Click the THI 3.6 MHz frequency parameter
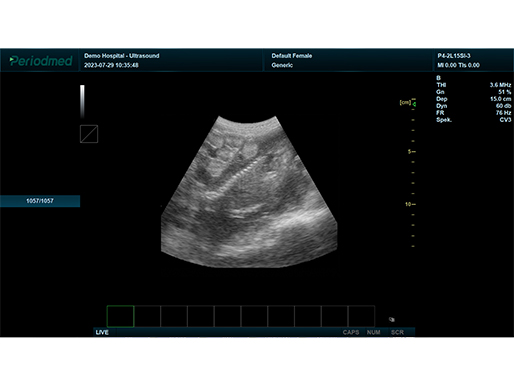Image resolution: width=514 pixels, height=386 pixels. click(x=474, y=85)
